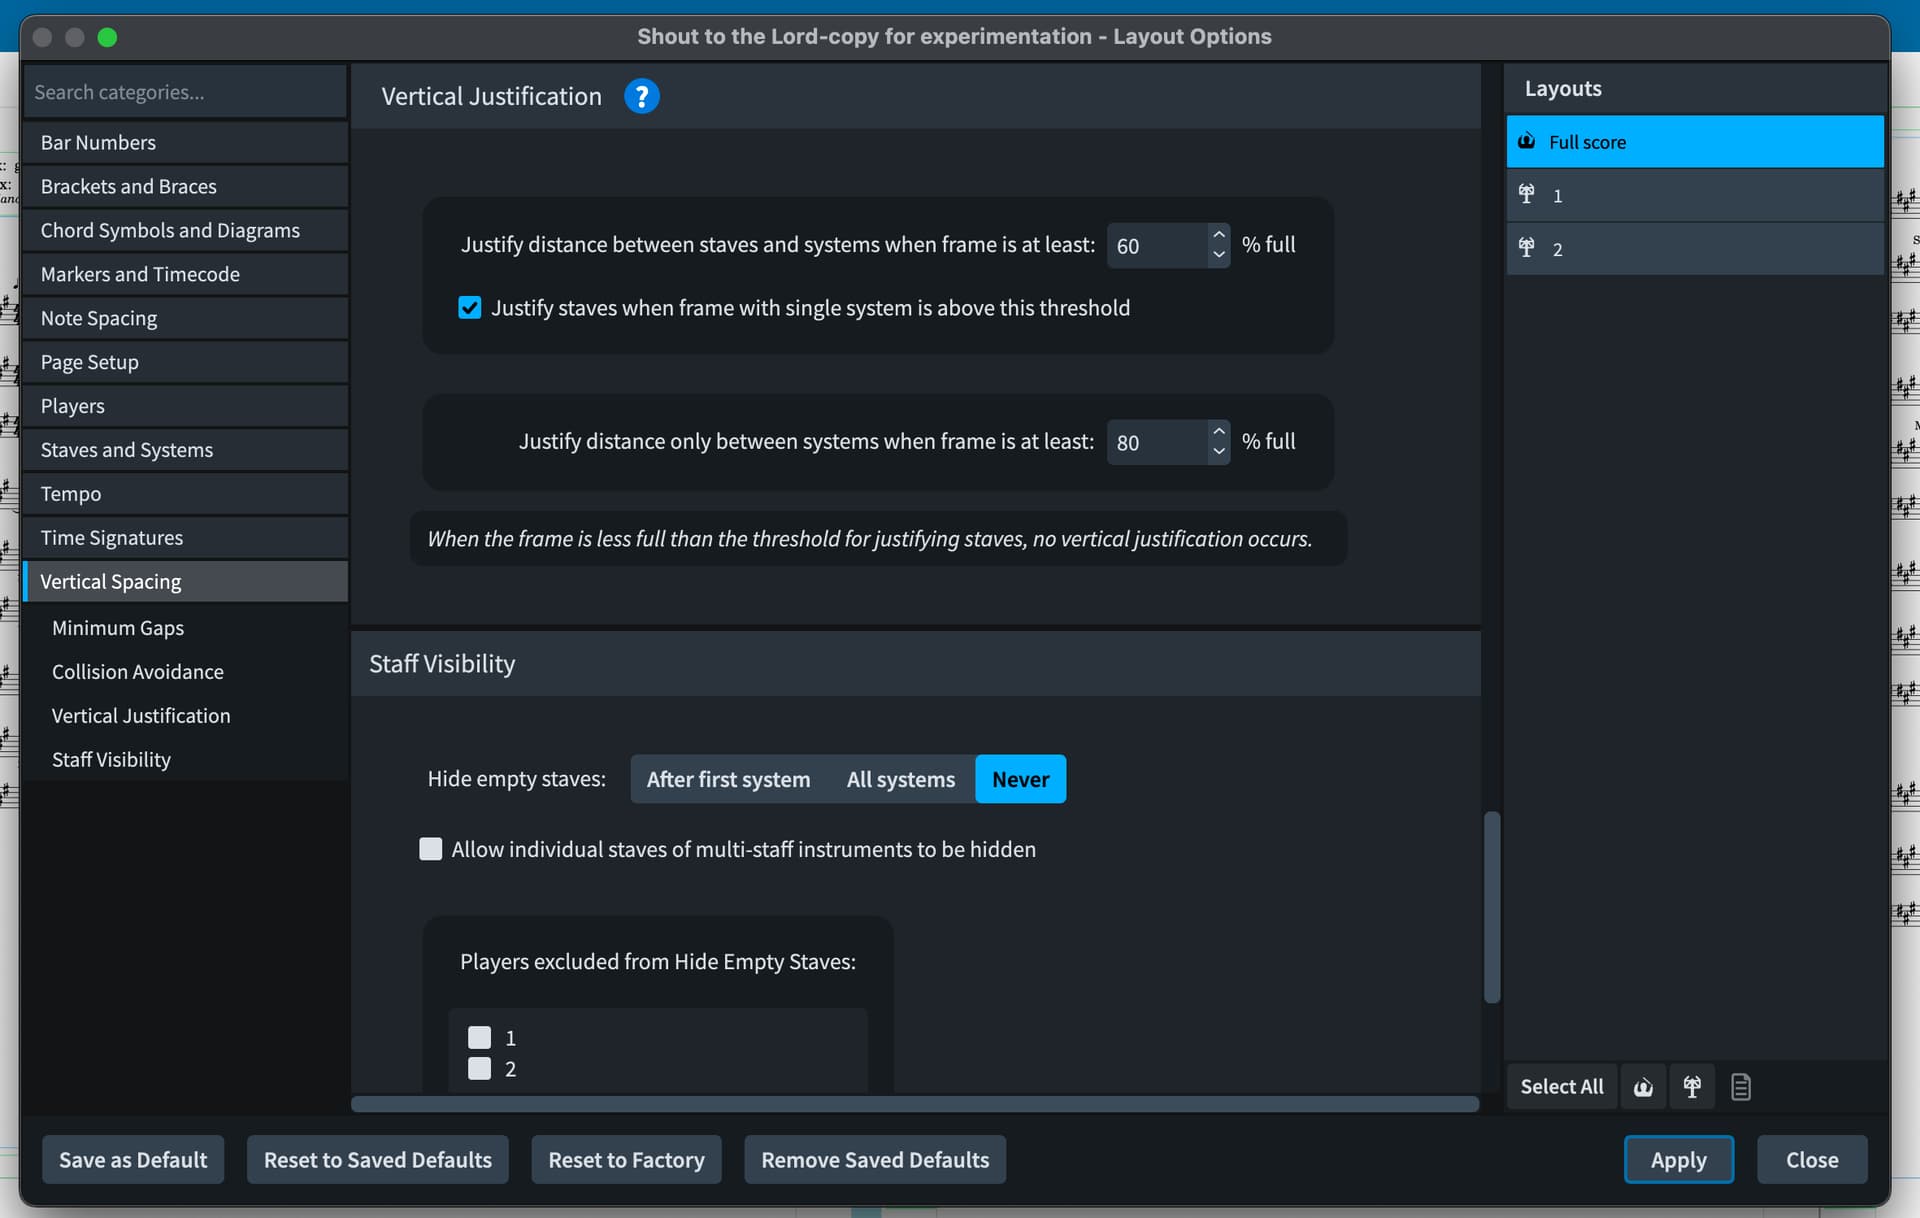The height and width of the screenshot is (1218, 1920).
Task: Jump to Collision Avoidance subsection
Action: pyautogui.click(x=137, y=672)
